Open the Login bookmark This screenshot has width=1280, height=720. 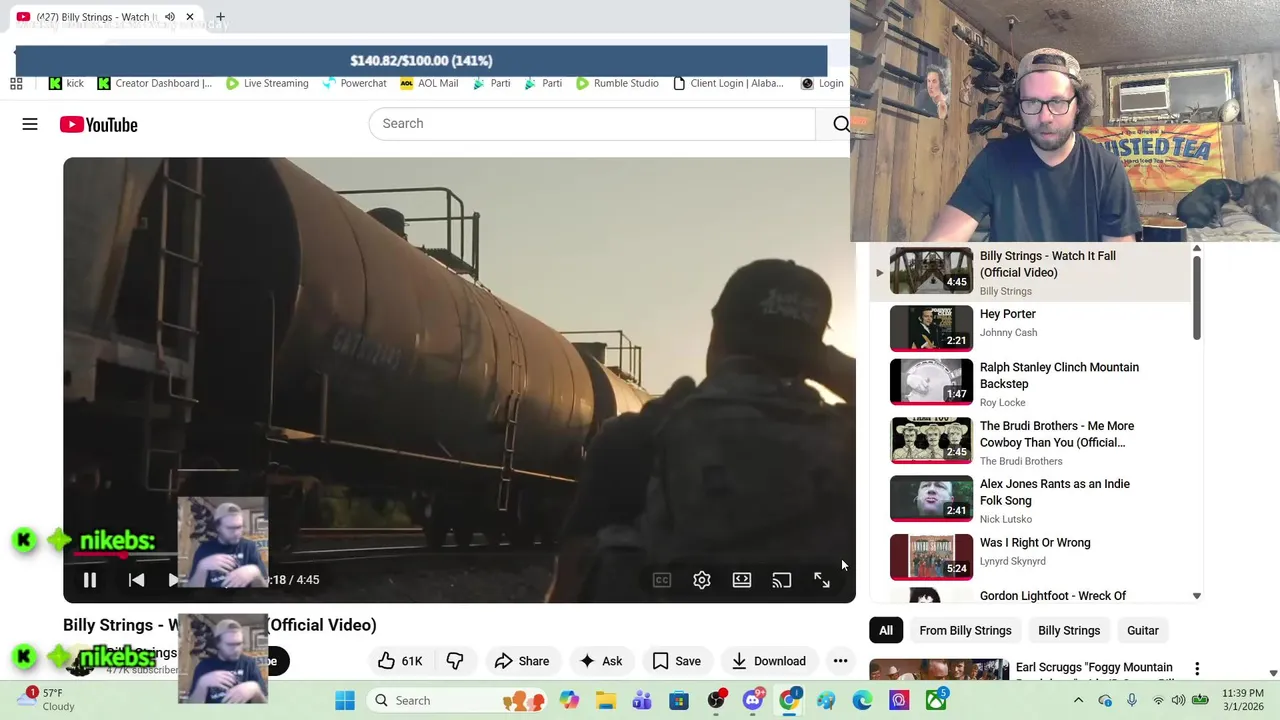tap(822, 83)
